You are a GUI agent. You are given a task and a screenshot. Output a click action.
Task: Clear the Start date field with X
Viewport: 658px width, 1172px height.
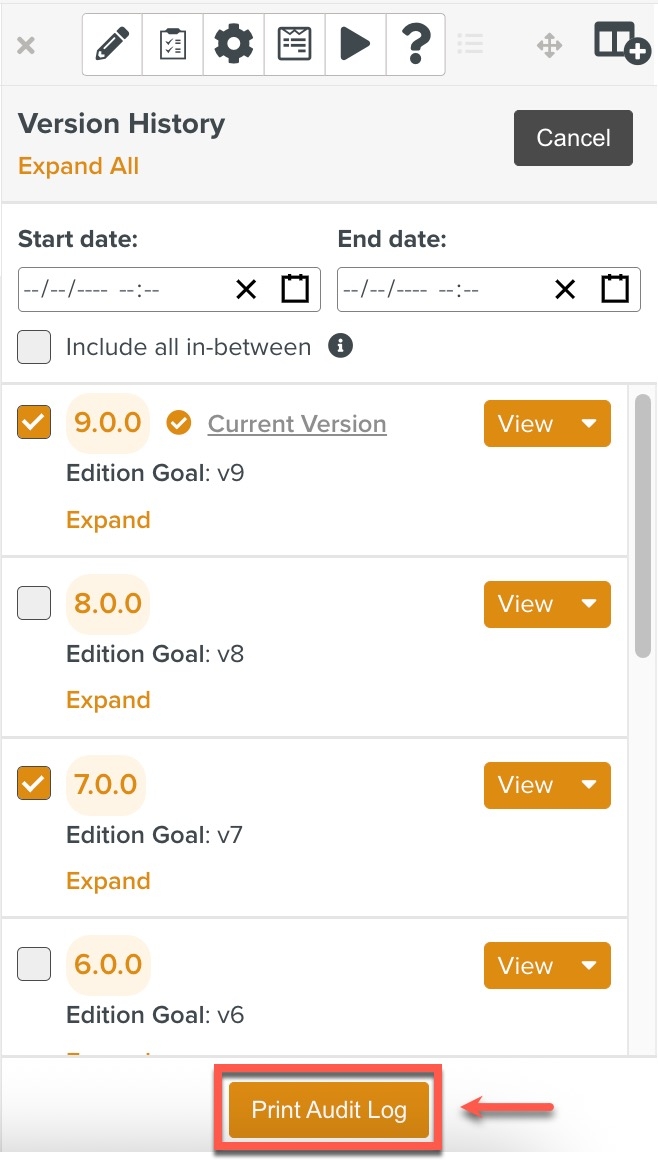(246, 290)
